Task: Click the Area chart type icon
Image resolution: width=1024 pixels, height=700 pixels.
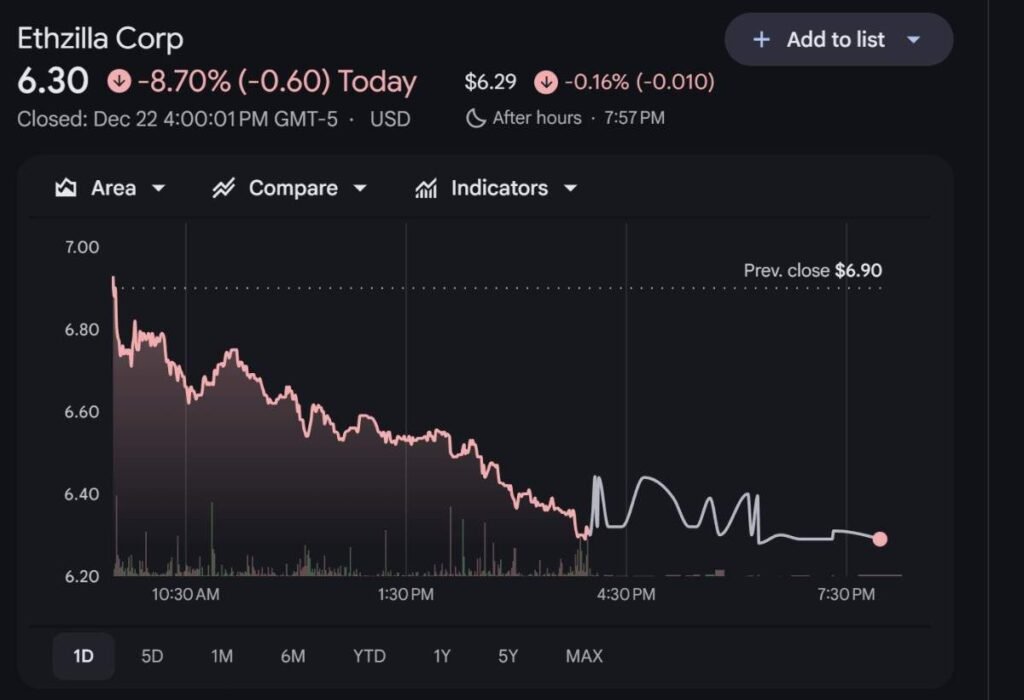Action: (66, 187)
